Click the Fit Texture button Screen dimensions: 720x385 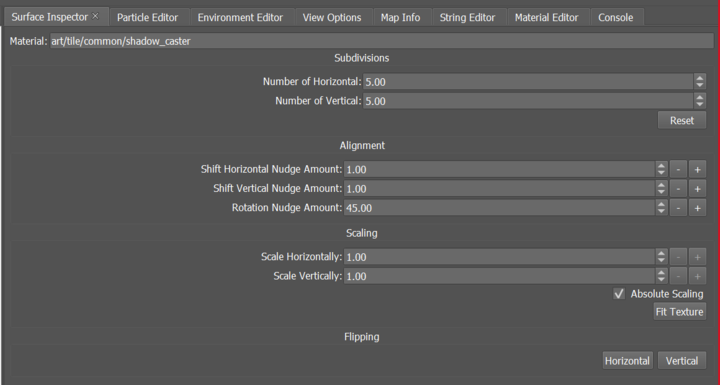(x=680, y=311)
